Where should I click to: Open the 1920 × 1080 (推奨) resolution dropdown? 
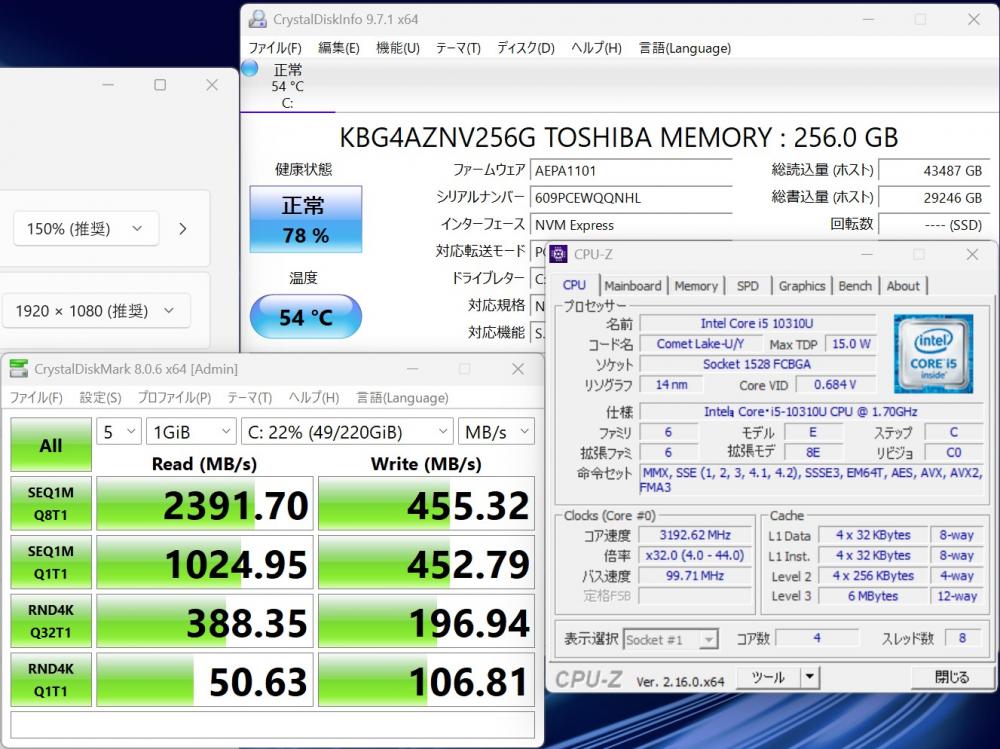(96, 311)
